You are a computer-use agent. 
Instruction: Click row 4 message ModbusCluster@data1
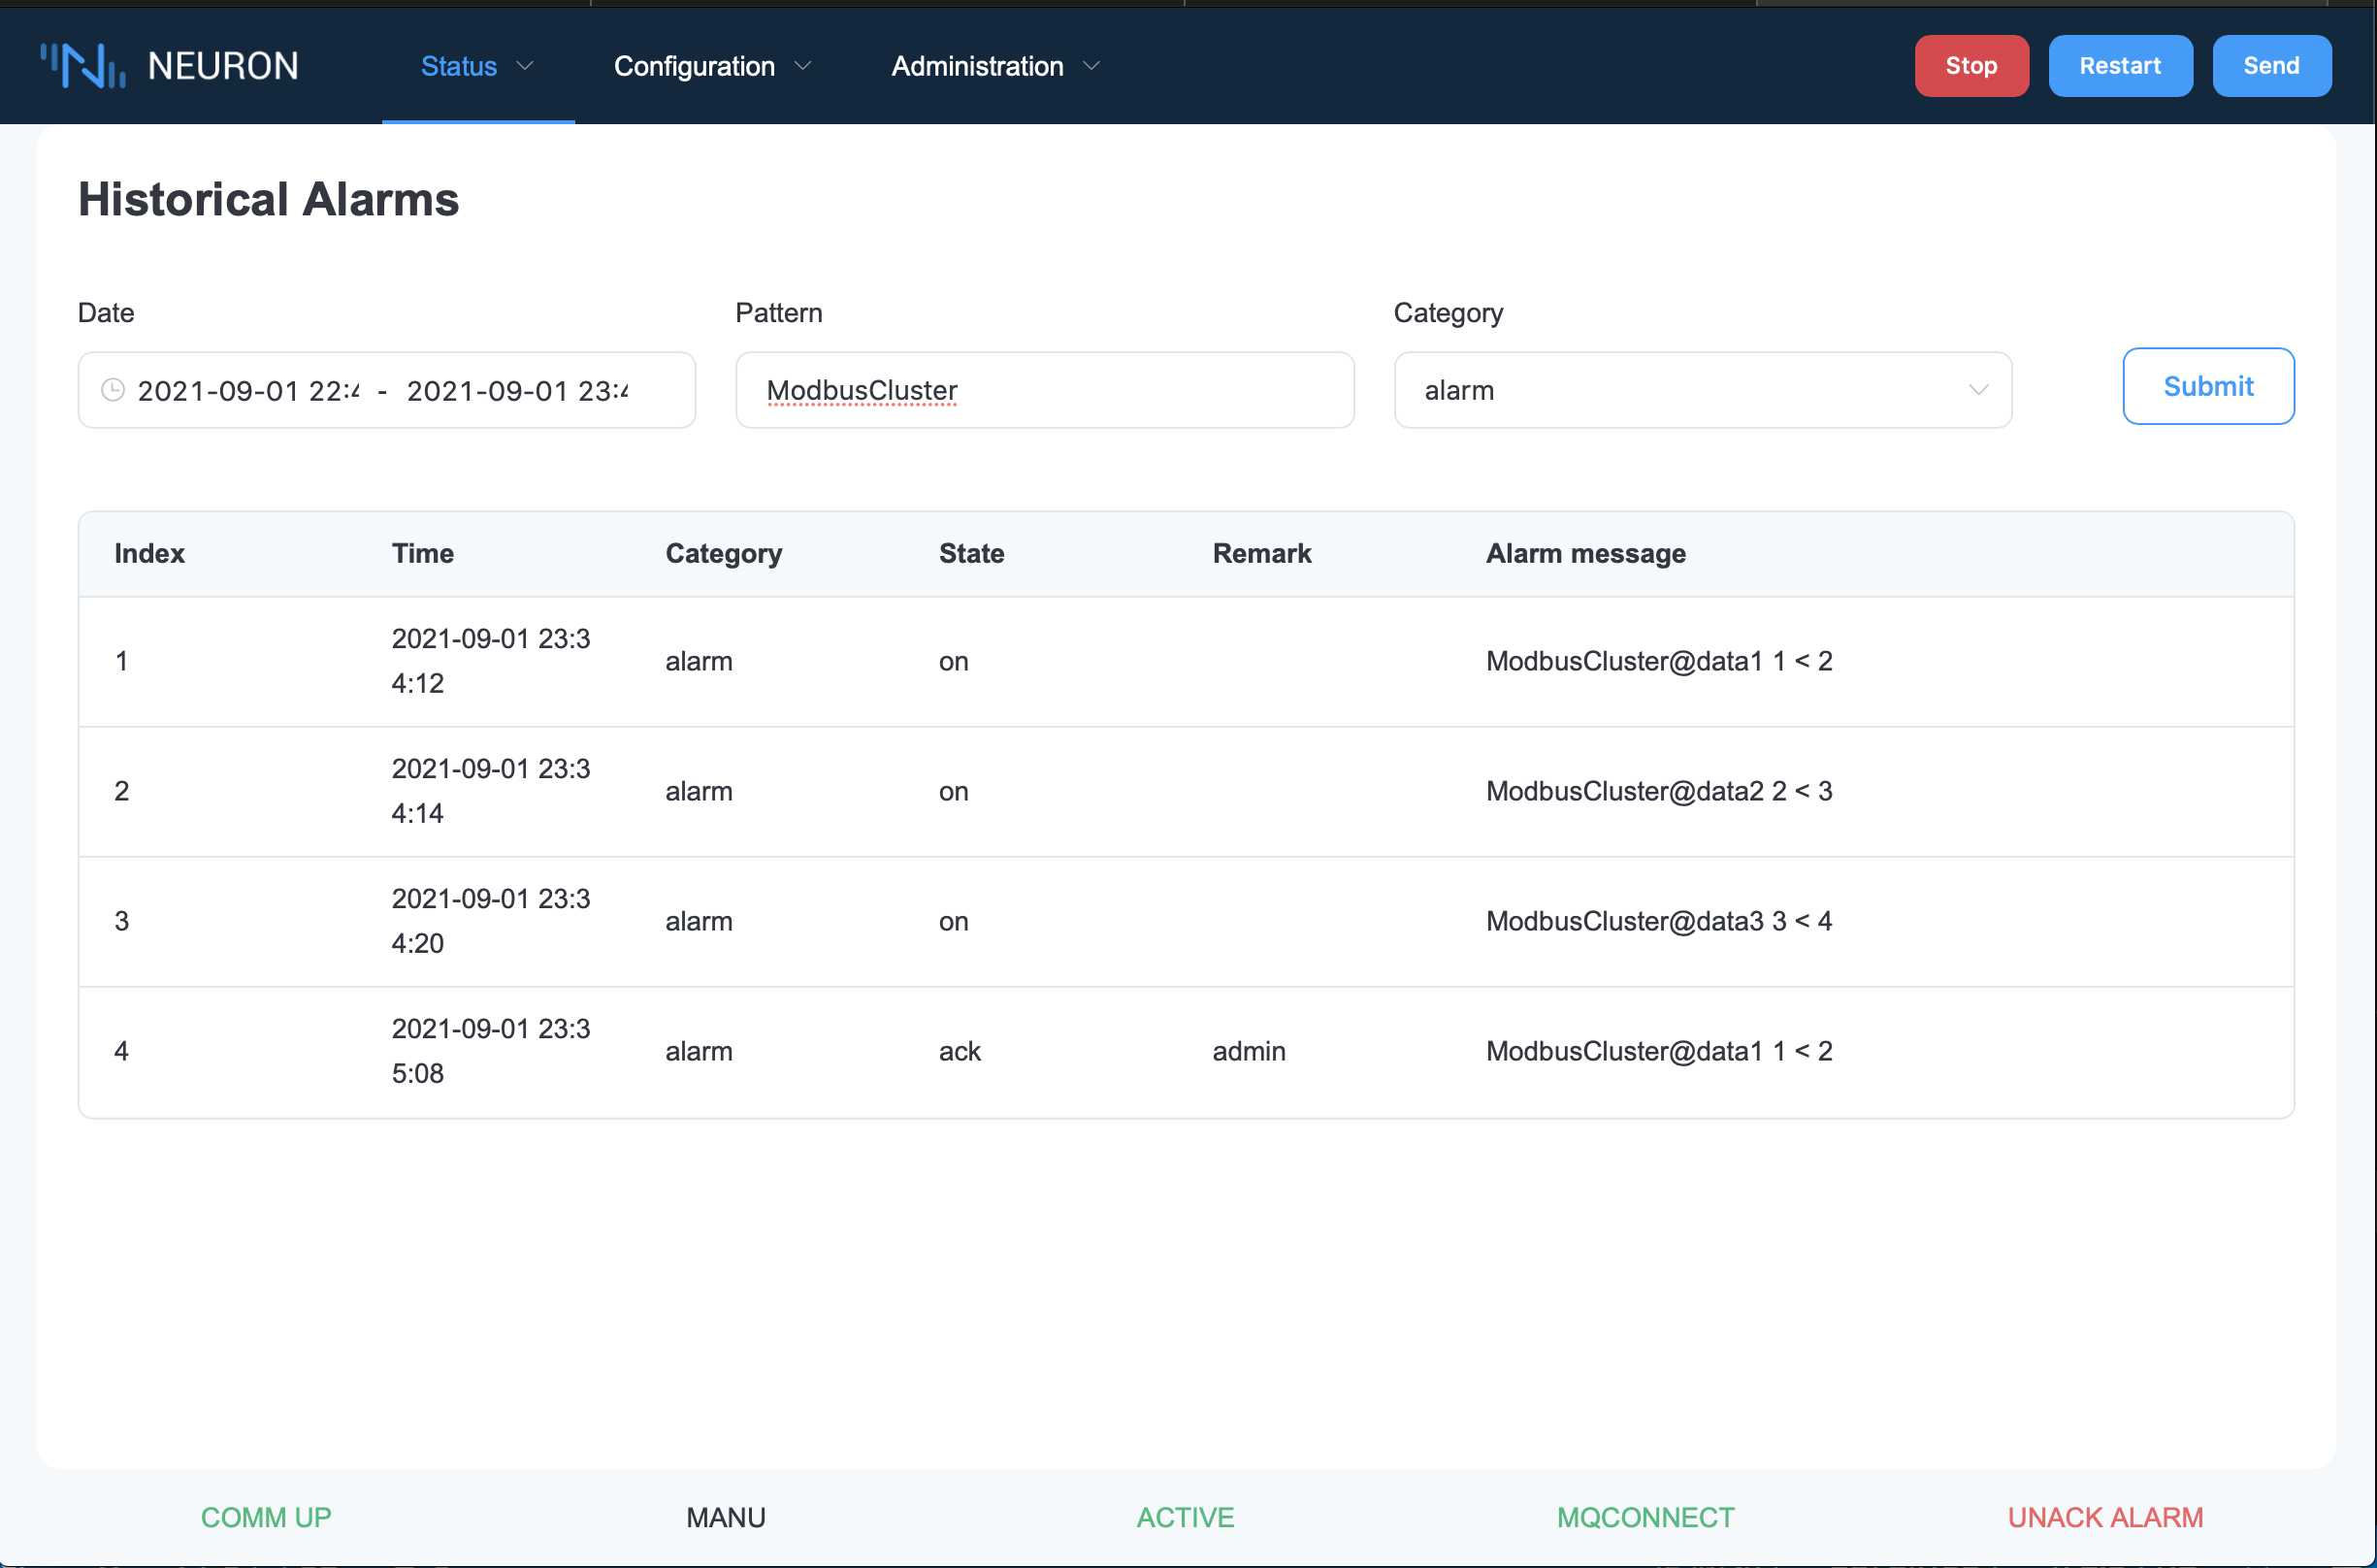click(1659, 1051)
